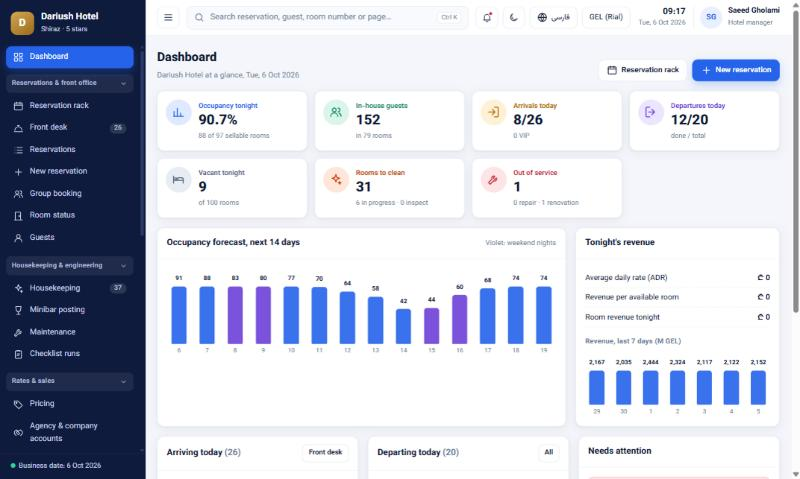Viewport: 800px width, 479px height.
Task: Click the Rooms to clean icon
Action: pyautogui.click(x=336, y=180)
